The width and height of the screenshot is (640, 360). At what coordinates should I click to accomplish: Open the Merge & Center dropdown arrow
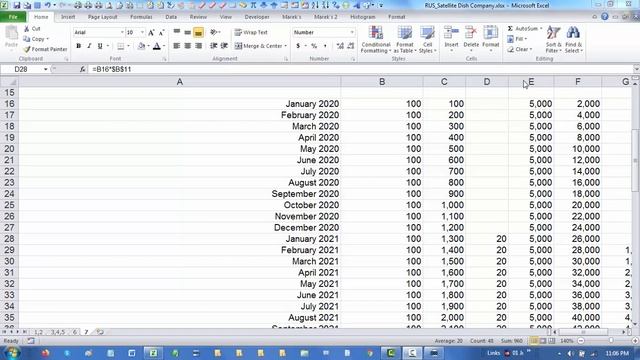tap(286, 46)
